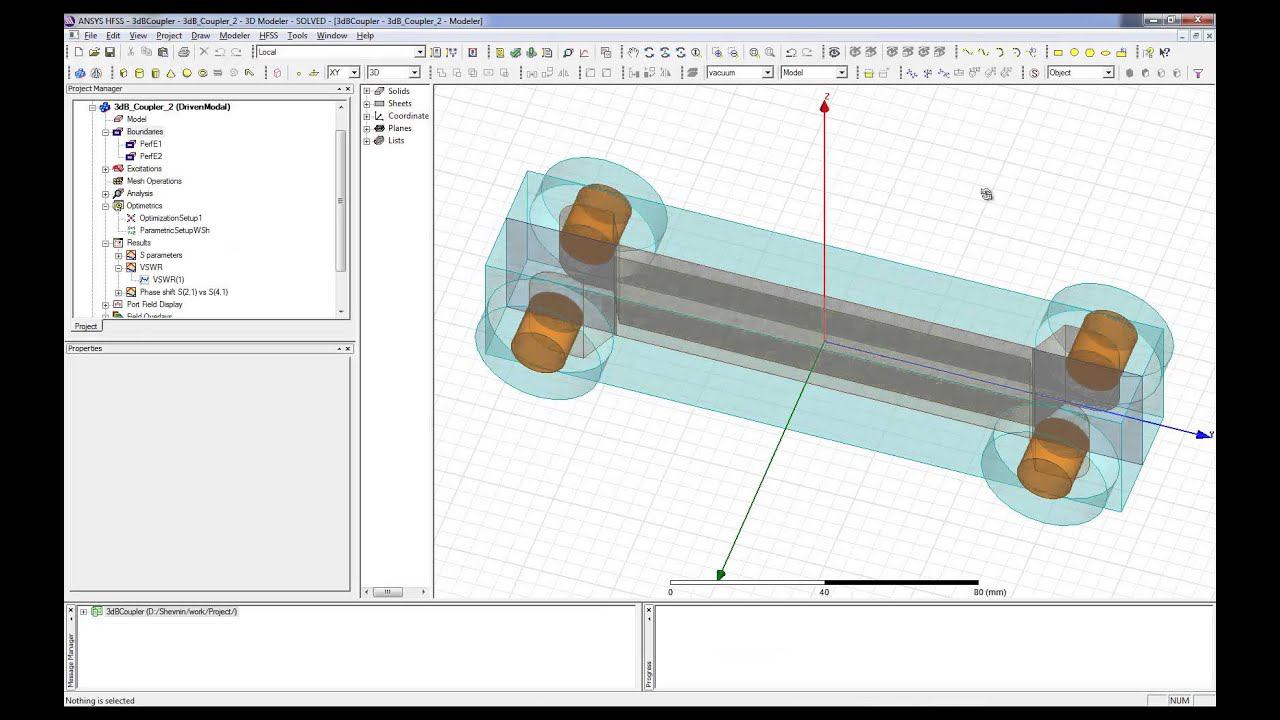Save the project with the floppy icon
1280x720 pixels.
tap(109, 52)
